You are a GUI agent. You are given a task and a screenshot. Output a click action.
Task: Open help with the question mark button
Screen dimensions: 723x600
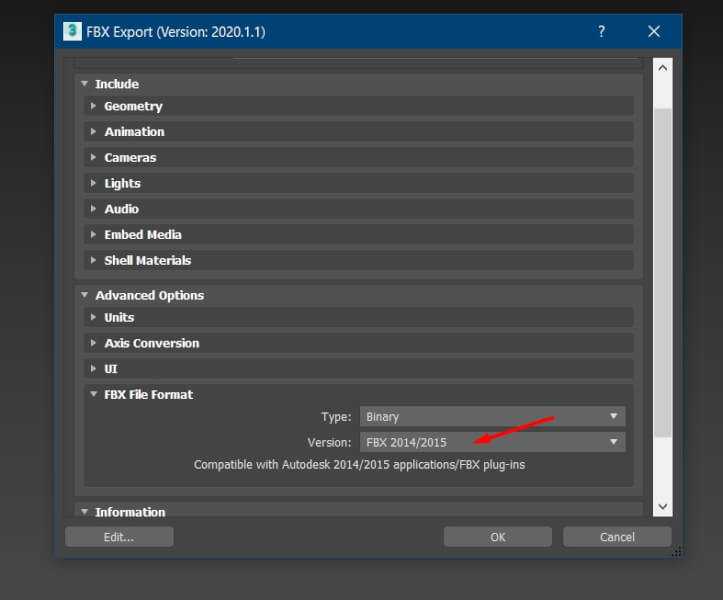601,31
